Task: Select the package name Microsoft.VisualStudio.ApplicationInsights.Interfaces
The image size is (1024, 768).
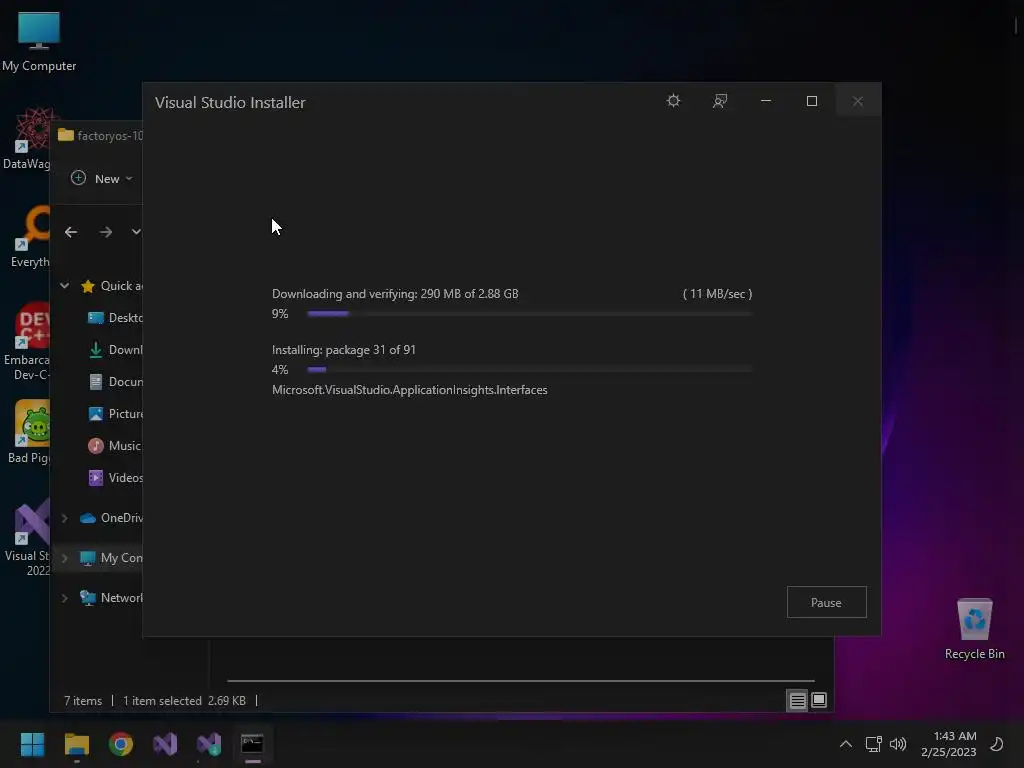Action: coord(409,390)
